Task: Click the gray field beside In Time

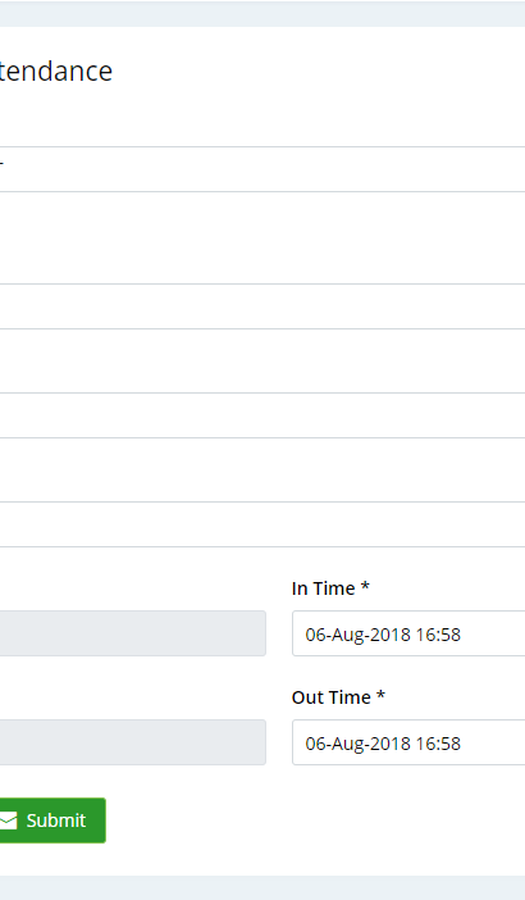Action: pos(133,634)
